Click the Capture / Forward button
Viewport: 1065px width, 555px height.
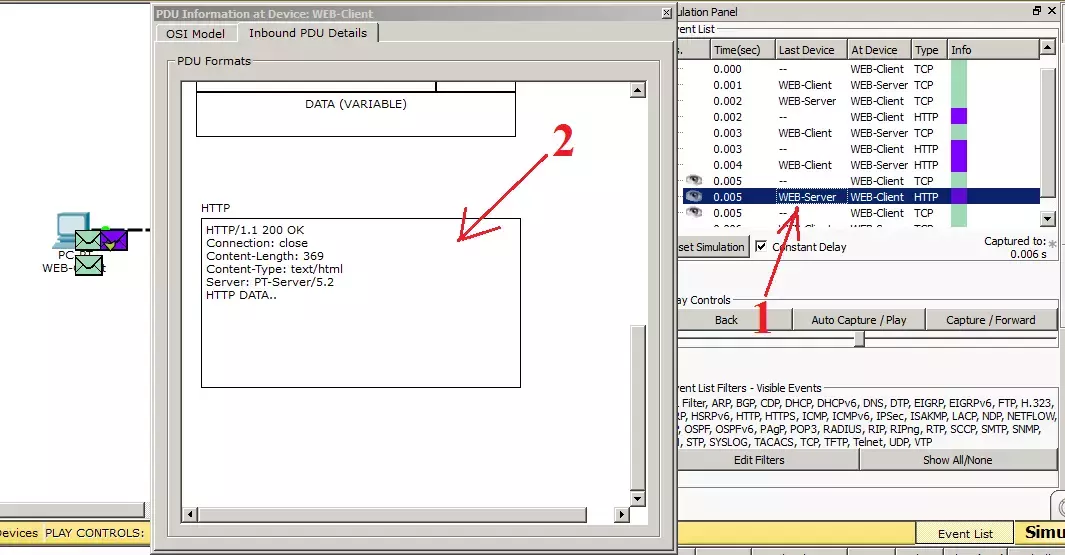[x=990, y=320]
